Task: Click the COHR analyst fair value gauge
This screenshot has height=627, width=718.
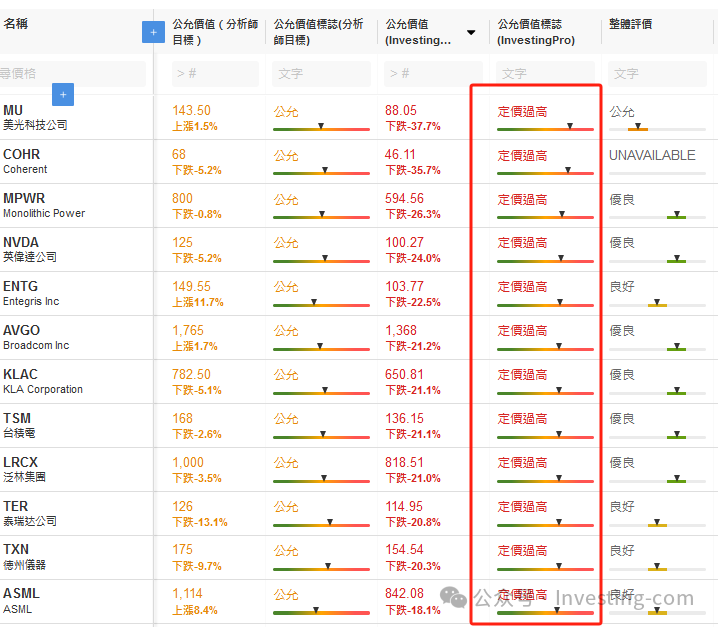Action: (x=321, y=172)
